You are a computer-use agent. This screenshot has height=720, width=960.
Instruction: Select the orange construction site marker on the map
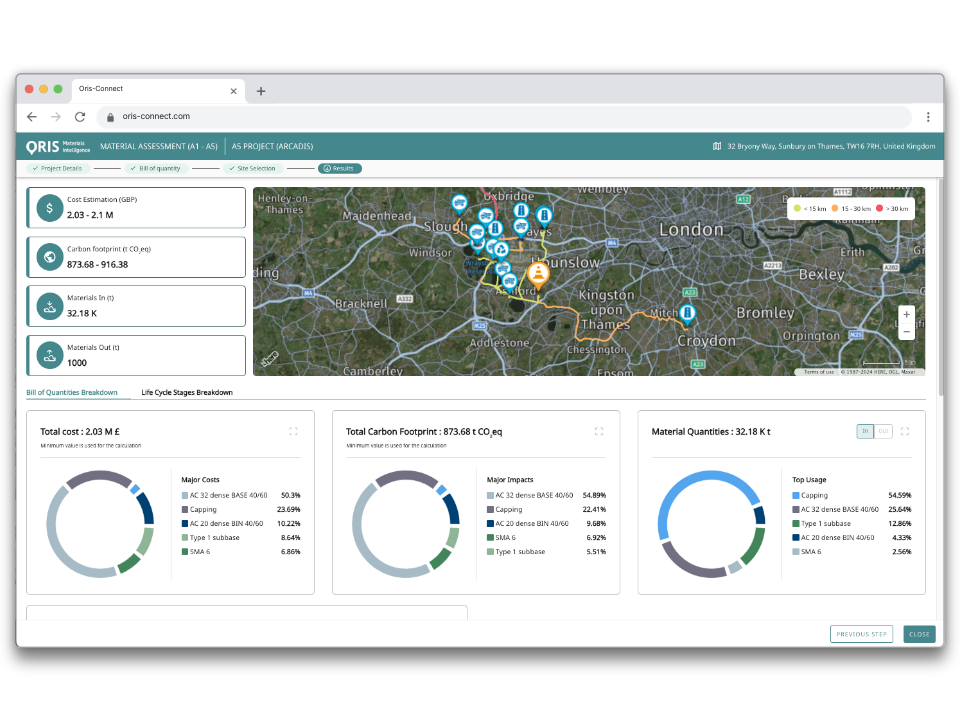[x=538, y=272]
